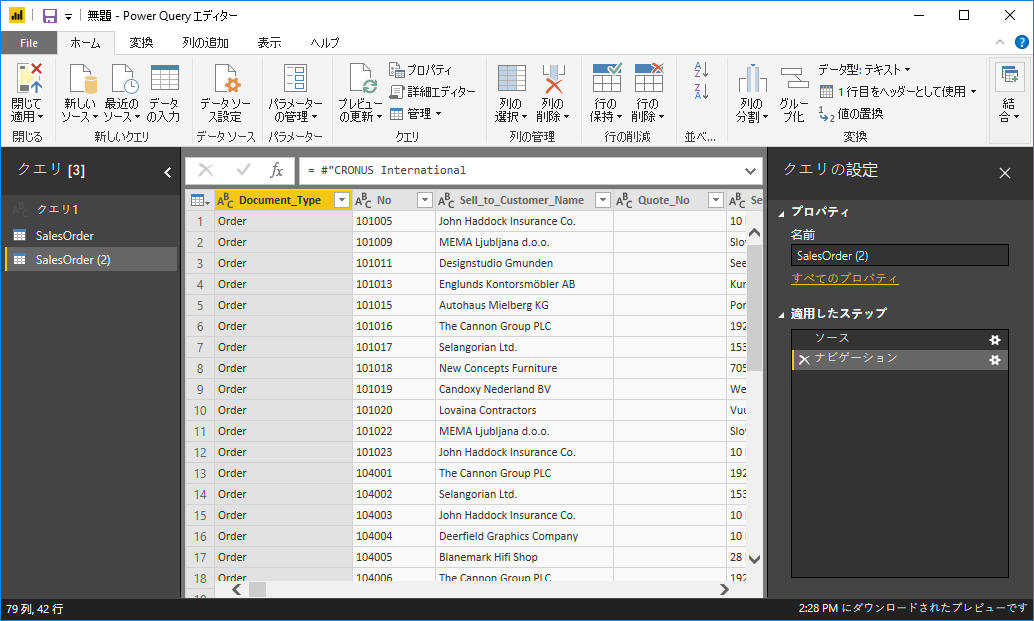Select the クエリ1 query
The width and height of the screenshot is (1034, 621).
[90, 210]
